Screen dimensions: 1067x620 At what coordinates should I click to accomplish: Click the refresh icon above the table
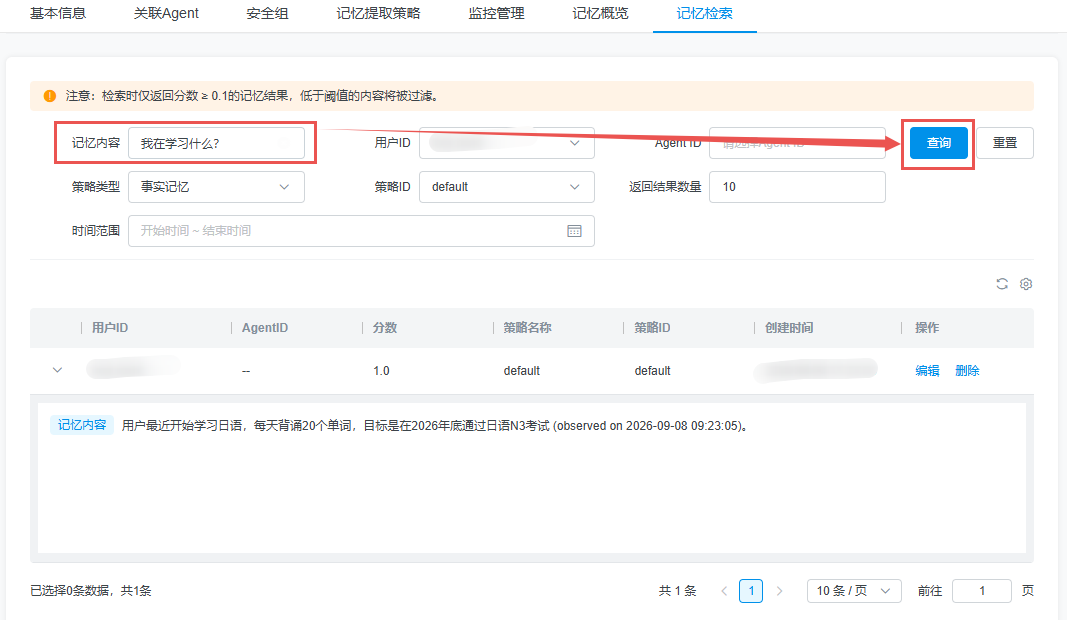pyautogui.click(x=1002, y=284)
